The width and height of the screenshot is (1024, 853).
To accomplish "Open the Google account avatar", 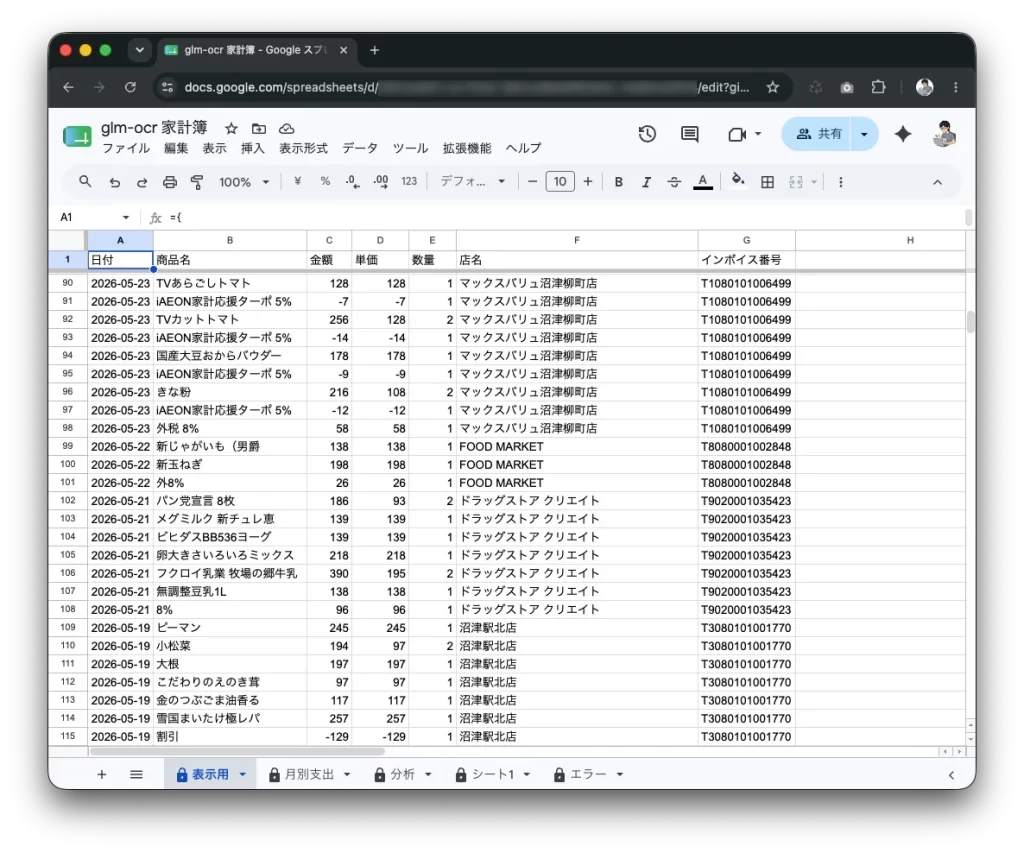I will click(x=944, y=134).
